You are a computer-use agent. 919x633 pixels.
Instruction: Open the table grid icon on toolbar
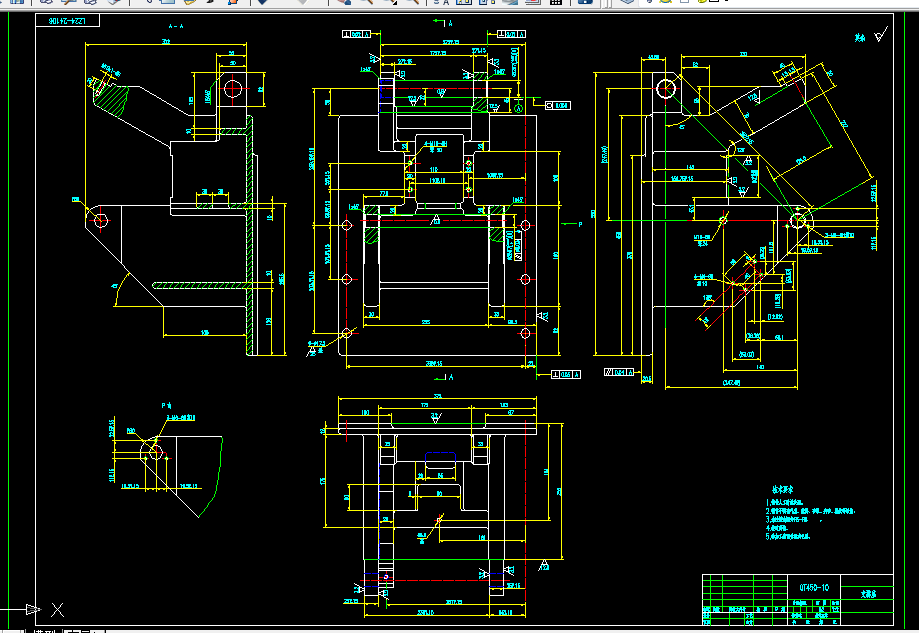click(x=557, y=5)
